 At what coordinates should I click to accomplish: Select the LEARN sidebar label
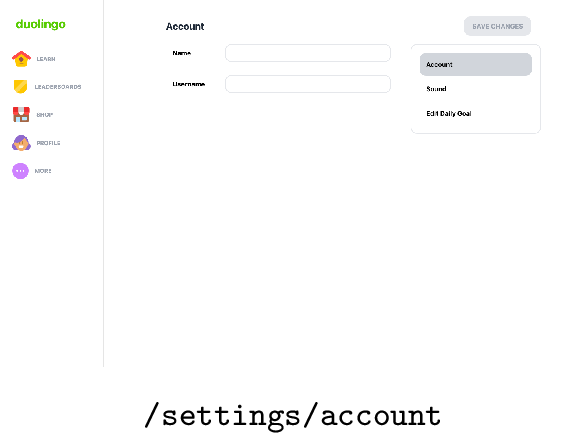(46, 59)
